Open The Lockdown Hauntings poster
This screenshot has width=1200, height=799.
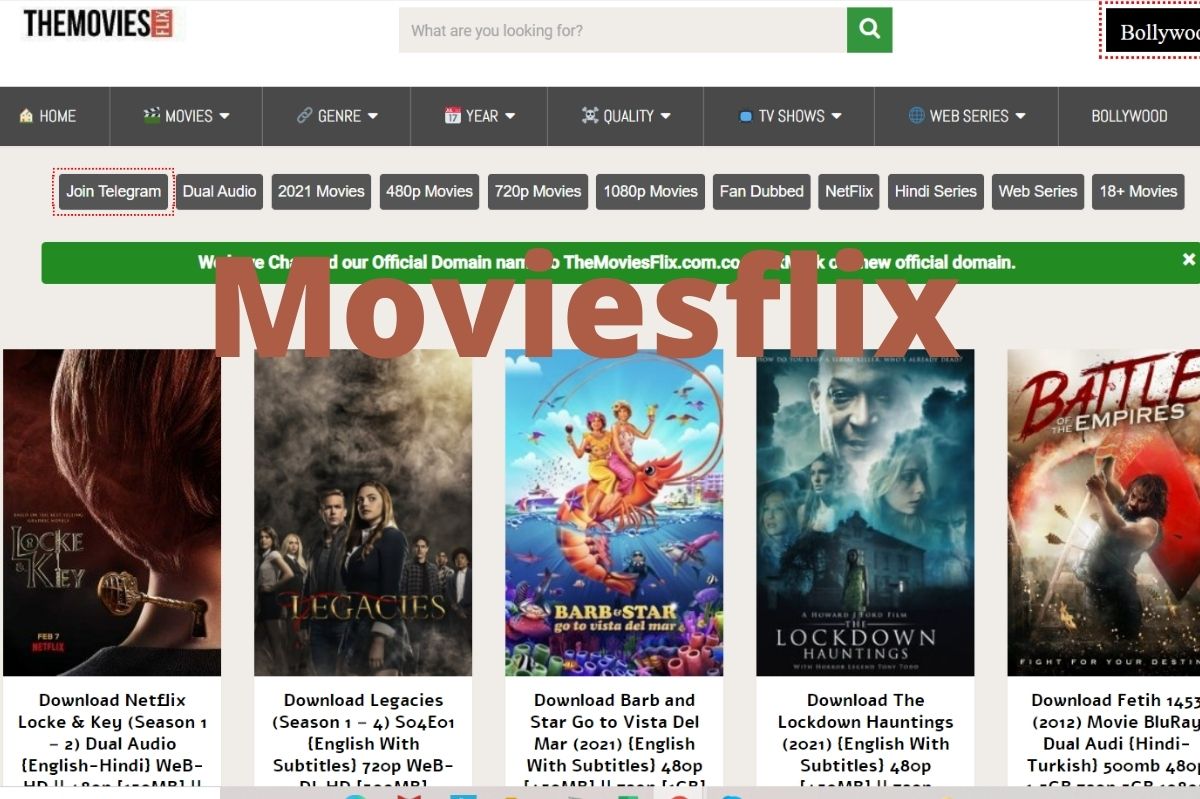coord(865,512)
